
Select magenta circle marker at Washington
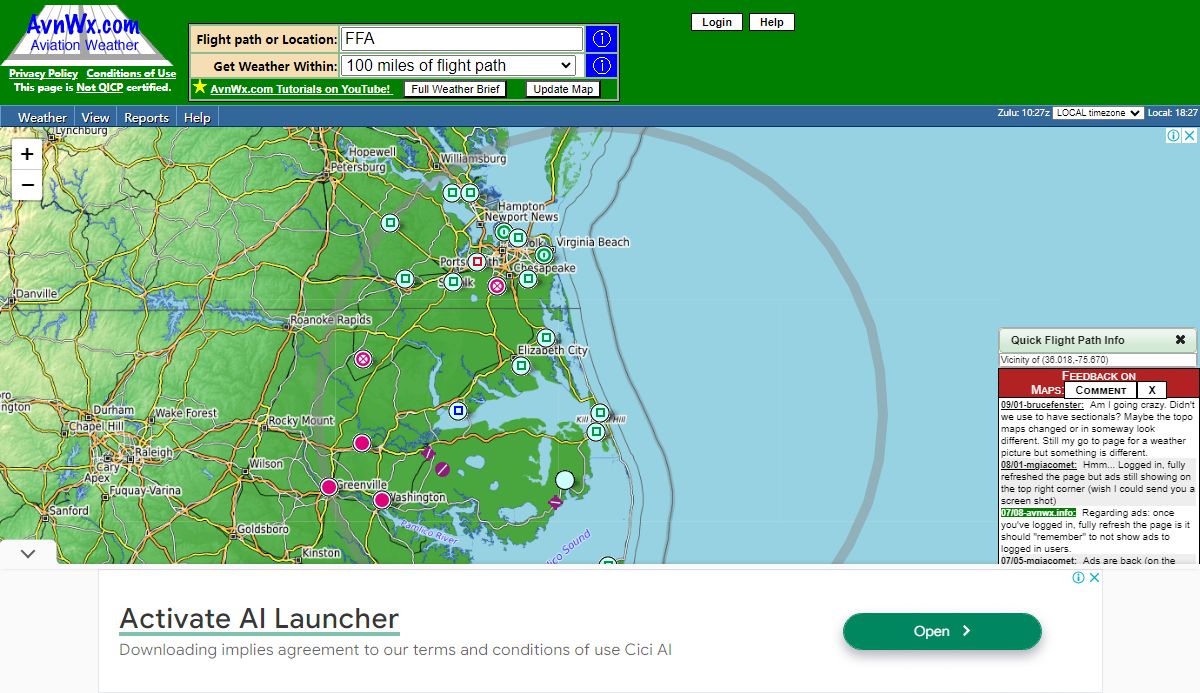(x=381, y=500)
